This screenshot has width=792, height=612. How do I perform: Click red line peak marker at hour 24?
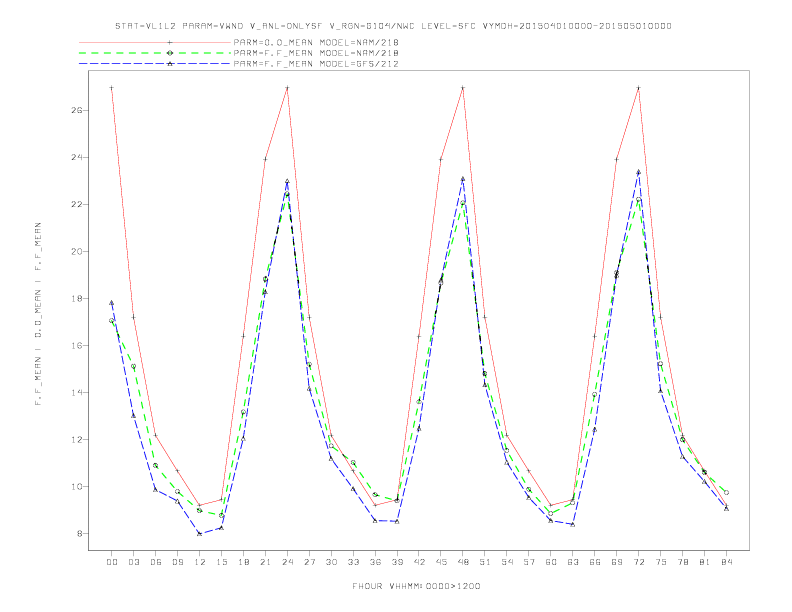point(287,88)
